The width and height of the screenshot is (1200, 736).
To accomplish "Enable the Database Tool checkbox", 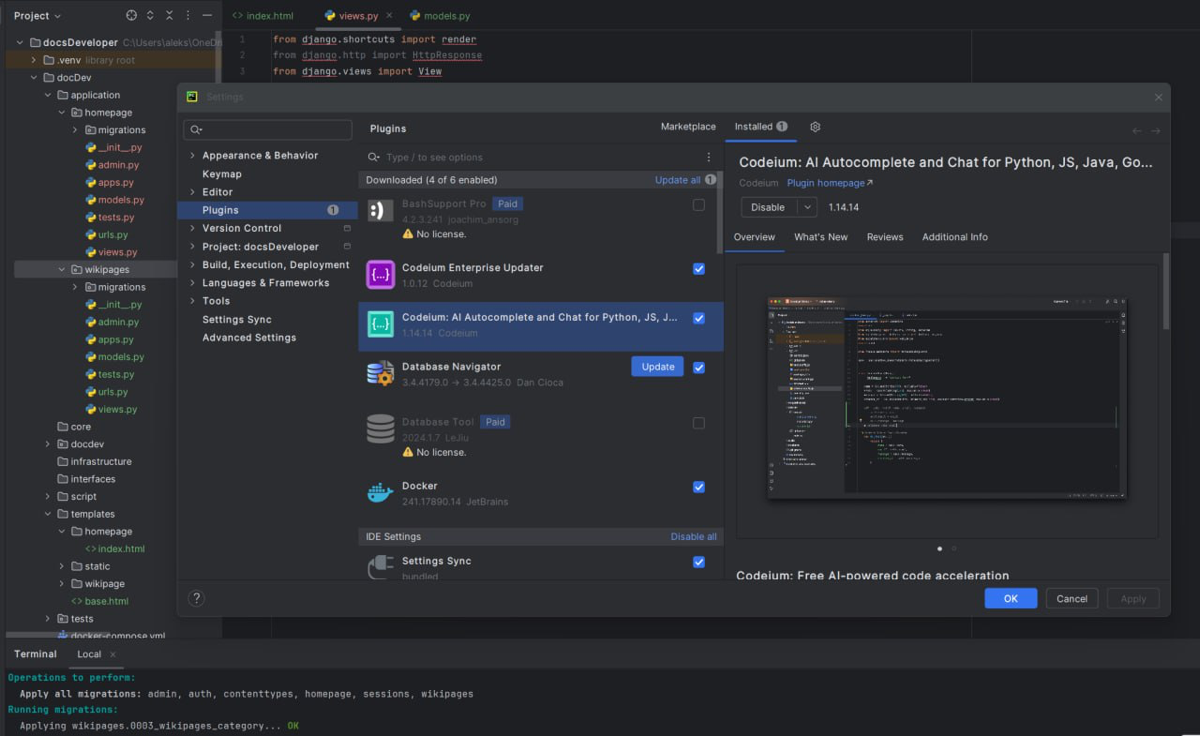I will (x=699, y=423).
